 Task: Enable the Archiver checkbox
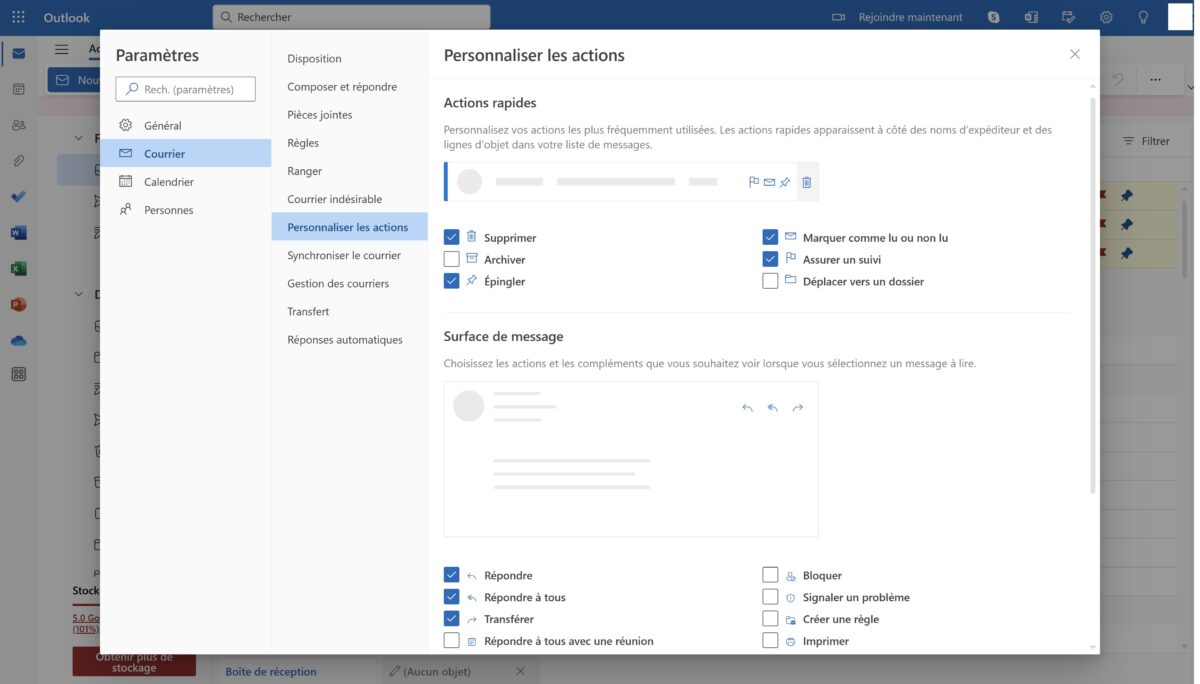[451, 259]
